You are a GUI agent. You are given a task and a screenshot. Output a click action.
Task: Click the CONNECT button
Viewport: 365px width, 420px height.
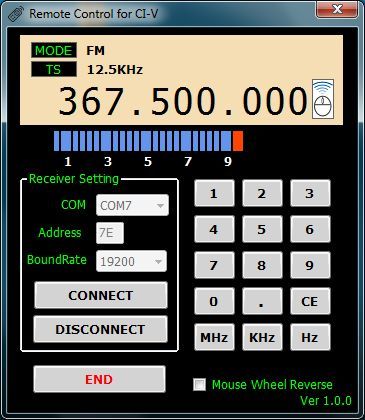point(101,295)
